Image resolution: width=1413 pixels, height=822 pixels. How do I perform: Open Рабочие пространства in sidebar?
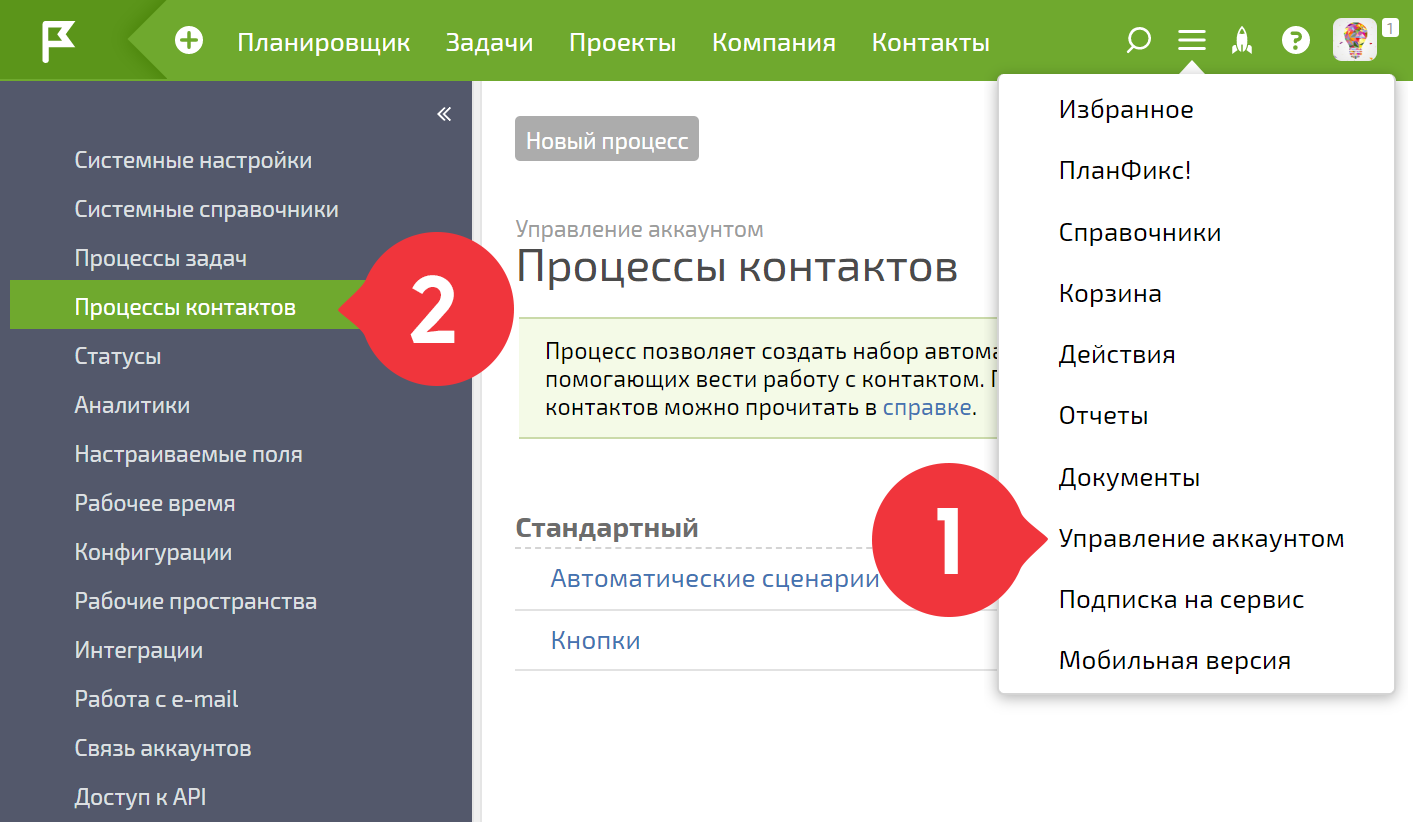(196, 601)
